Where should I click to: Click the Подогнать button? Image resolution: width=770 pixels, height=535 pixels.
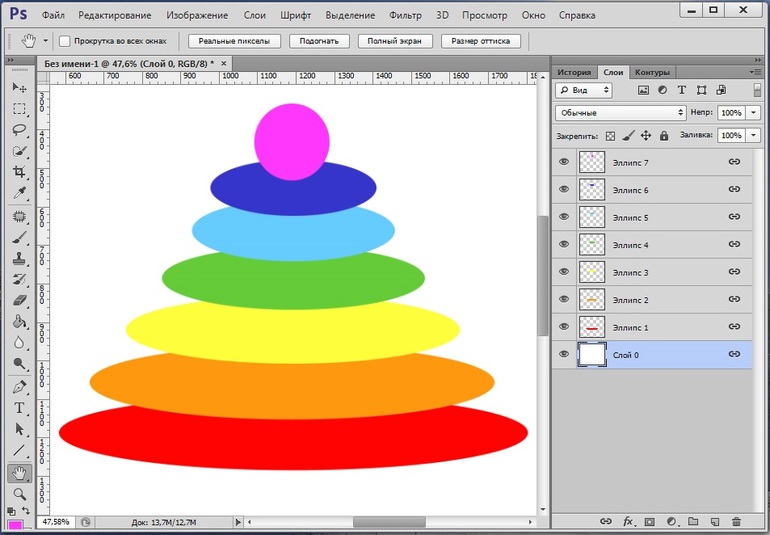click(x=320, y=42)
